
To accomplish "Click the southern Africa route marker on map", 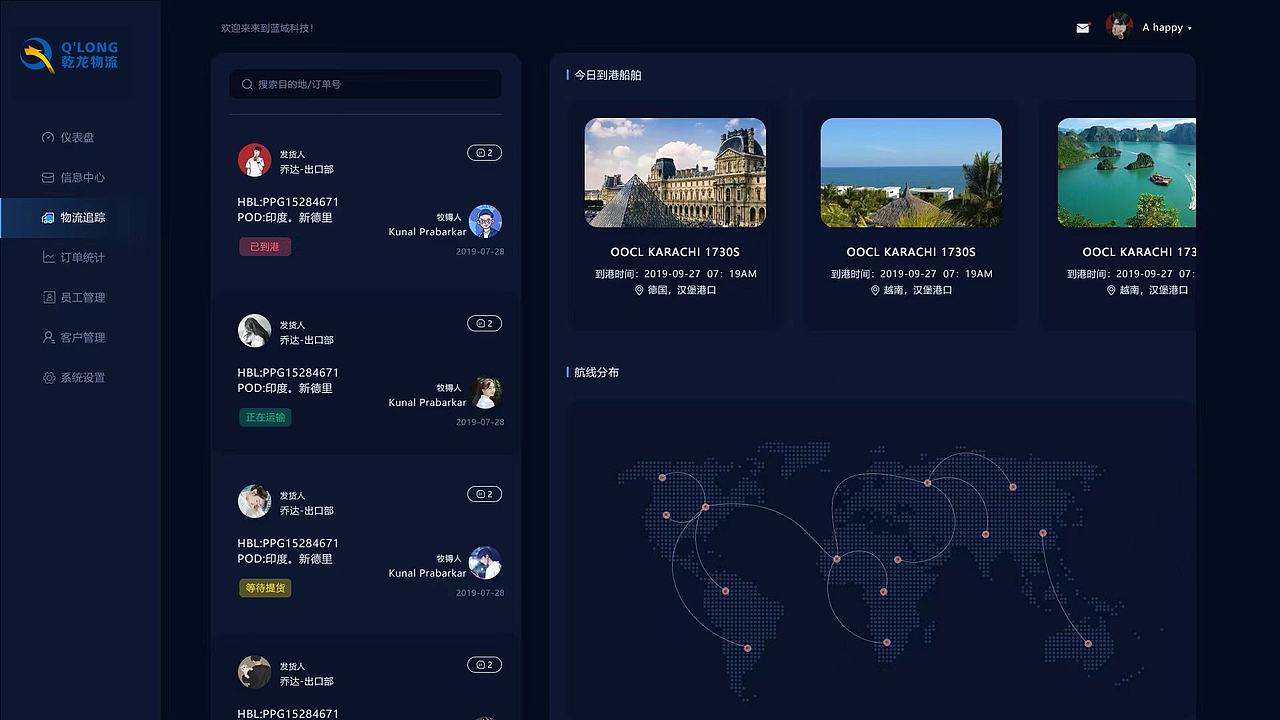I will coord(886,642).
